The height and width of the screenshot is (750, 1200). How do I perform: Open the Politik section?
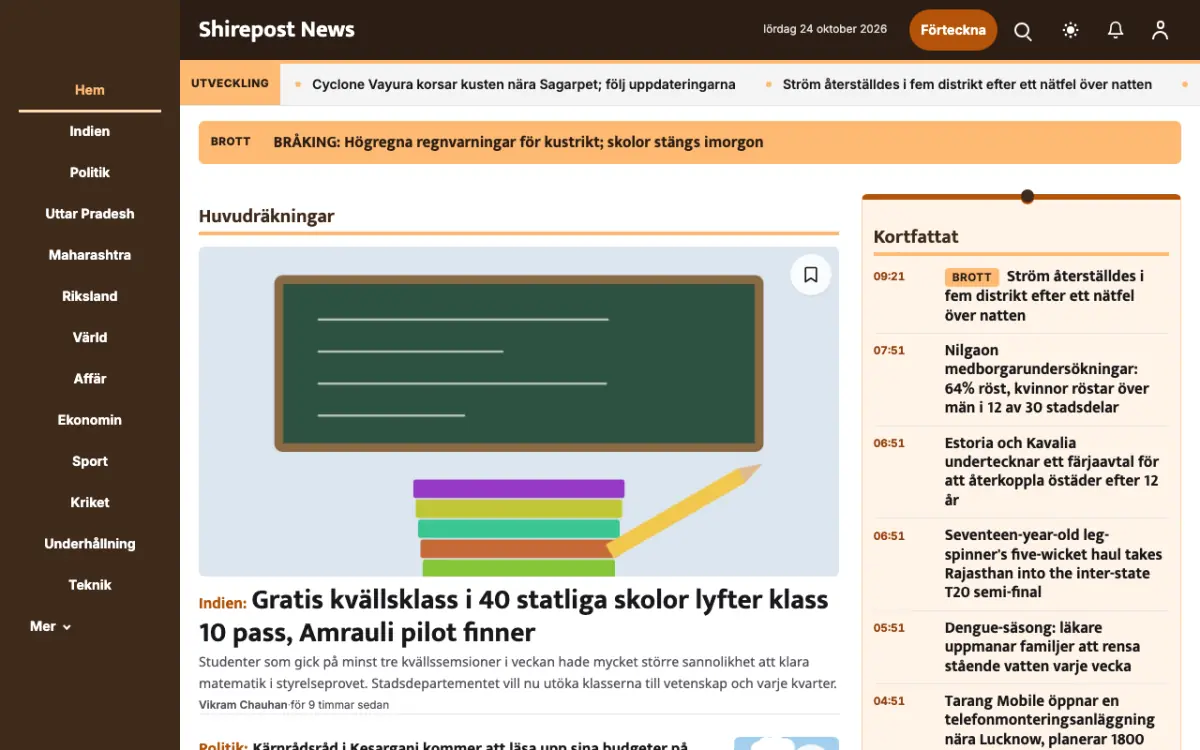pyautogui.click(x=90, y=172)
